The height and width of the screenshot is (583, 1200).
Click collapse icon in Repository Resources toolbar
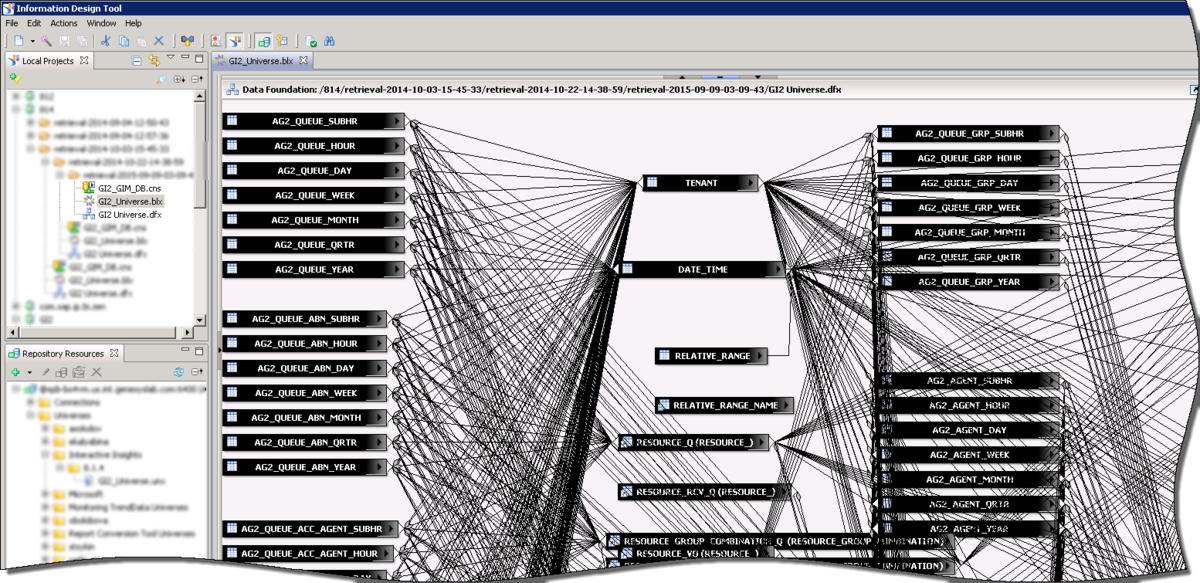click(197, 371)
